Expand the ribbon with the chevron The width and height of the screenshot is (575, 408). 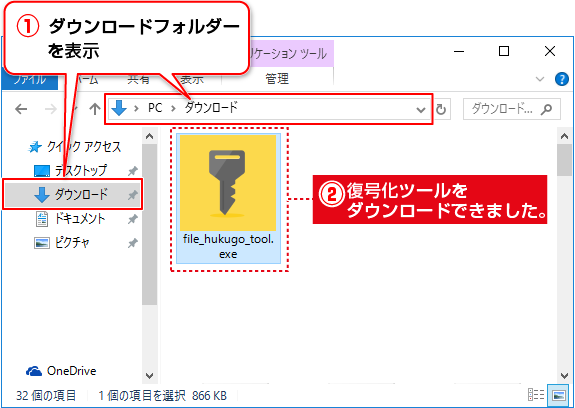(540, 79)
